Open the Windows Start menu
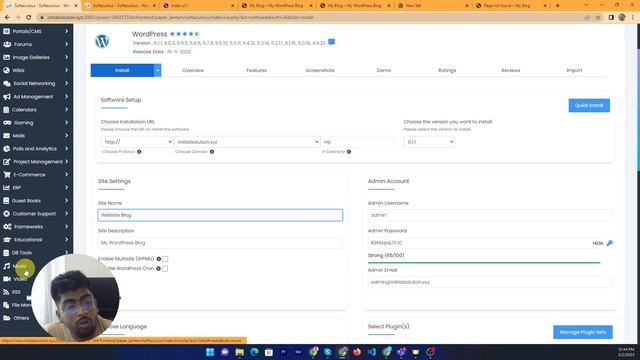Screen dimensions: 640x360 (x=210, y=352)
